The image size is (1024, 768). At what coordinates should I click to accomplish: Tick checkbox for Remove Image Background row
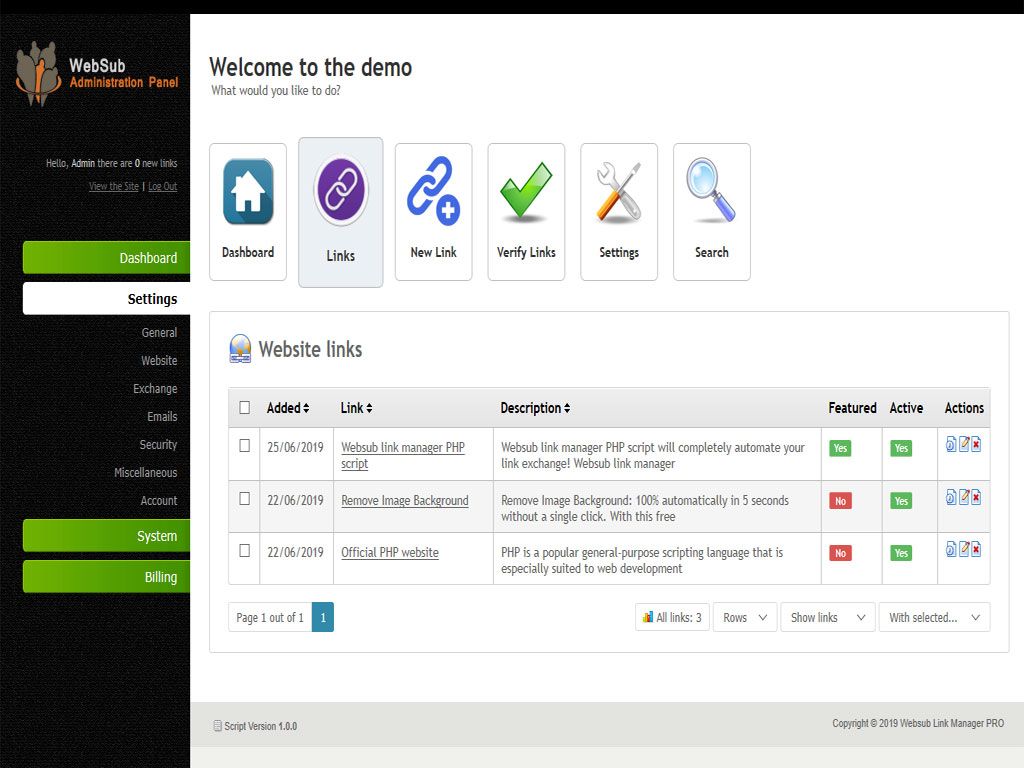point(244,498)
